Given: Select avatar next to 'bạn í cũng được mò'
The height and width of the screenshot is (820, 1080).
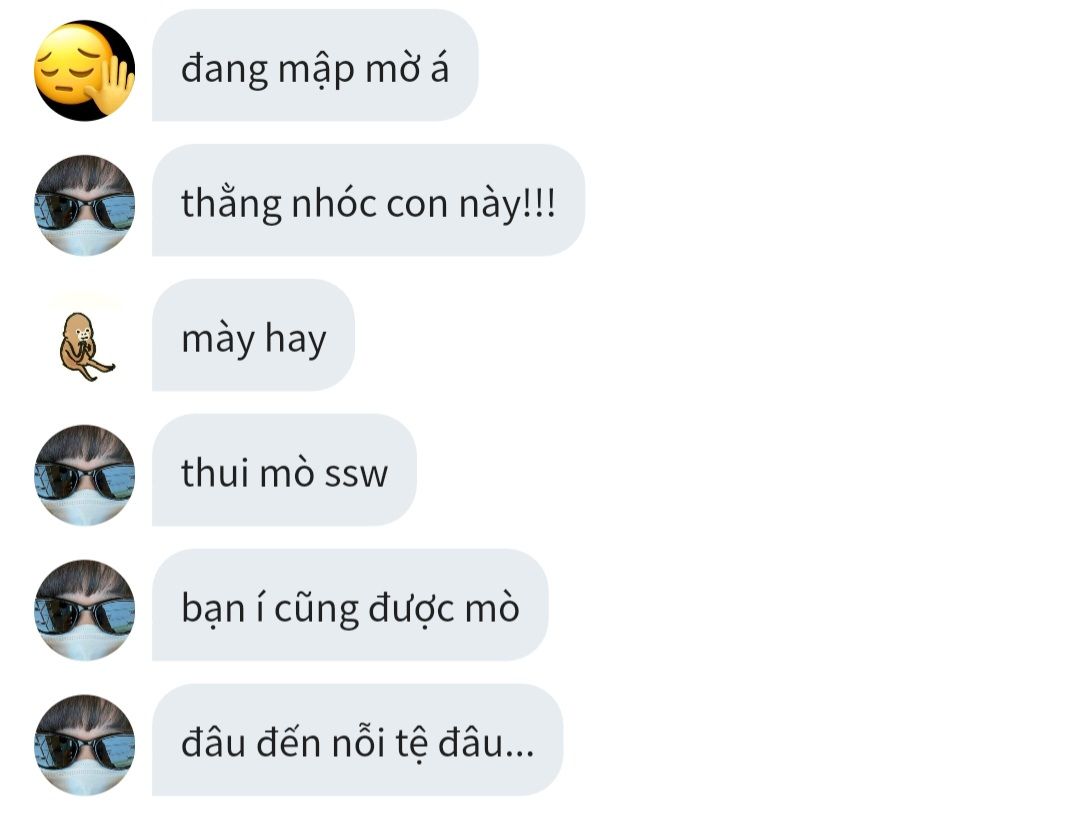Looking at the screenshot, I should pos(84,610).
